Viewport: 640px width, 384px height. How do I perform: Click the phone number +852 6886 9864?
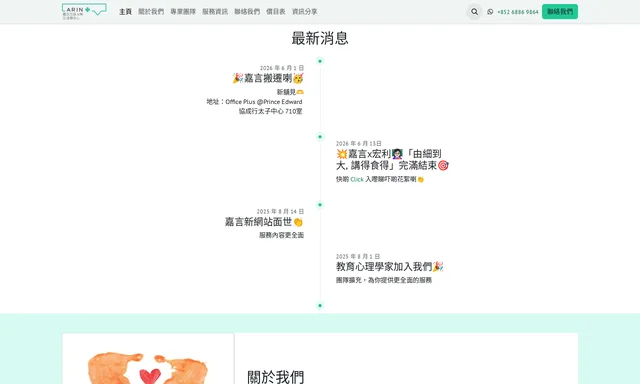click(518, 12)
